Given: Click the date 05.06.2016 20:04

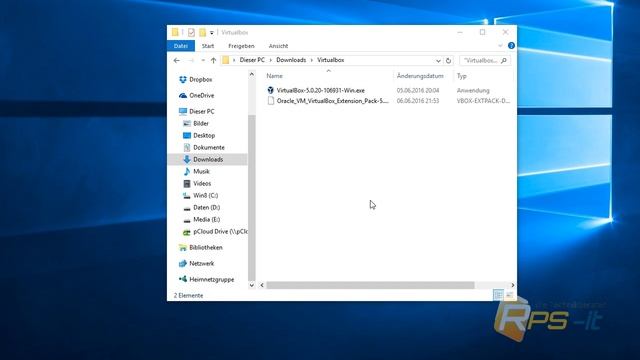Looking at the screenshot, I should pos(418,91).
